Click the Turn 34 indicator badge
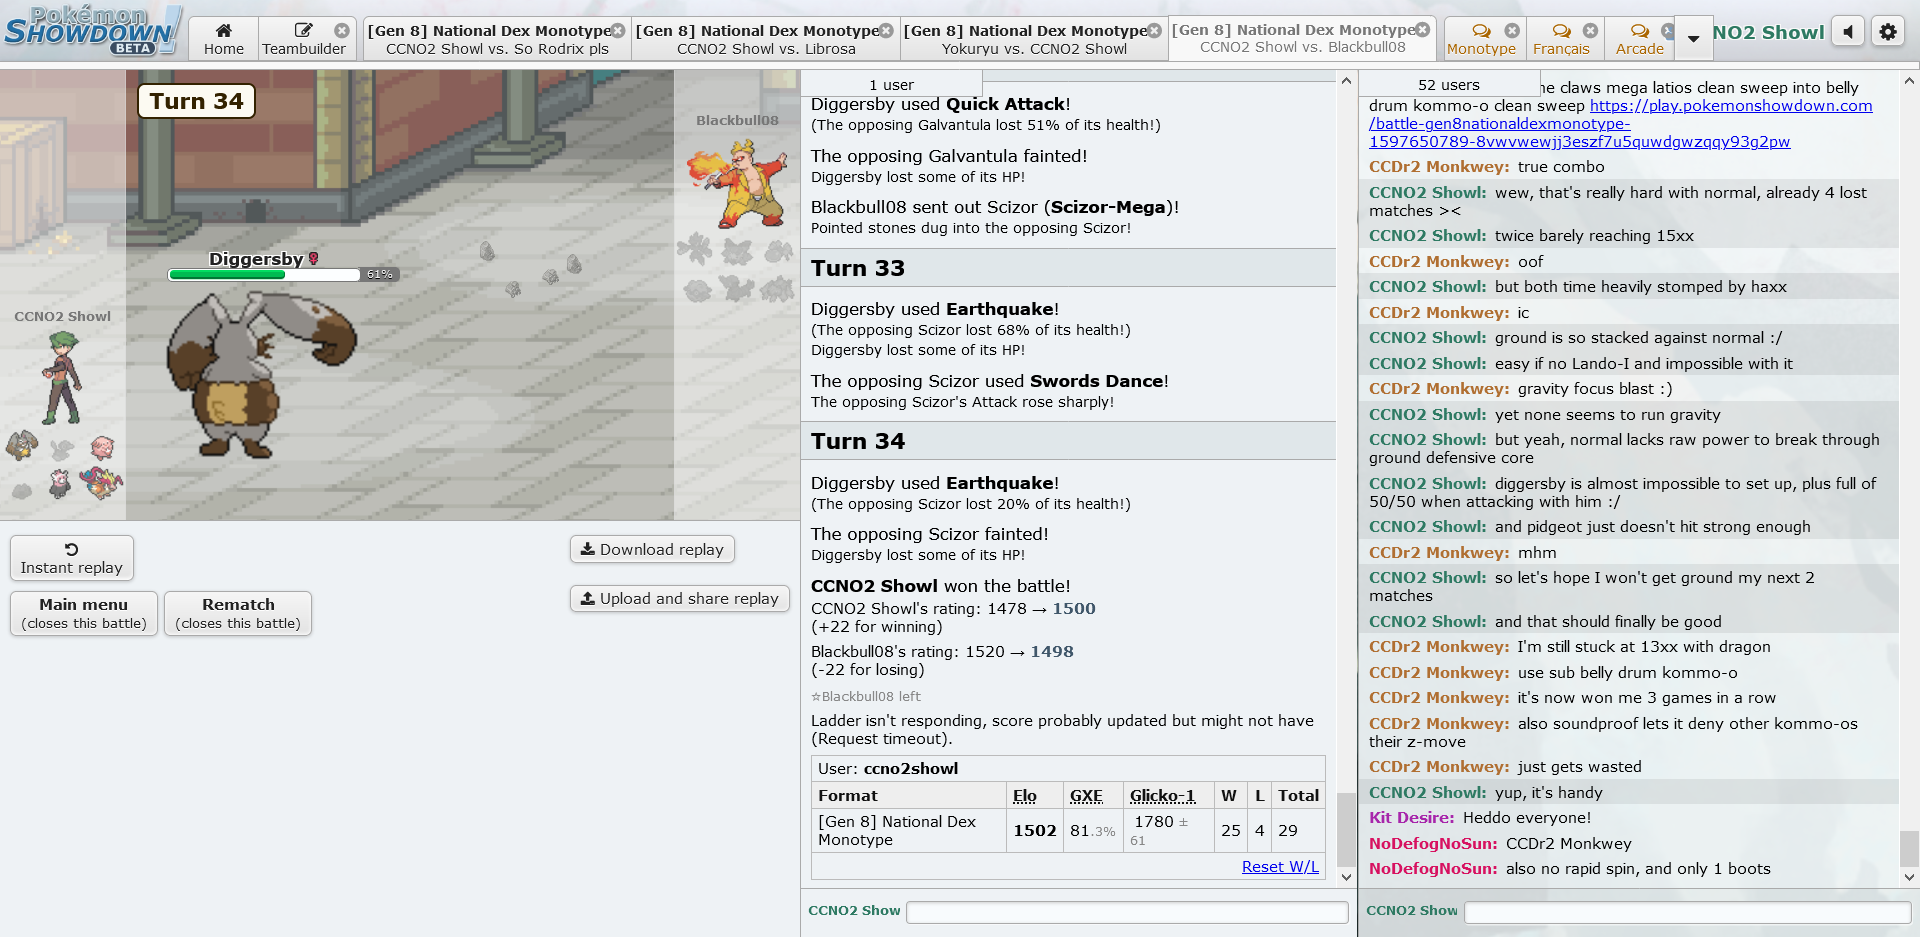 point(196,101)
